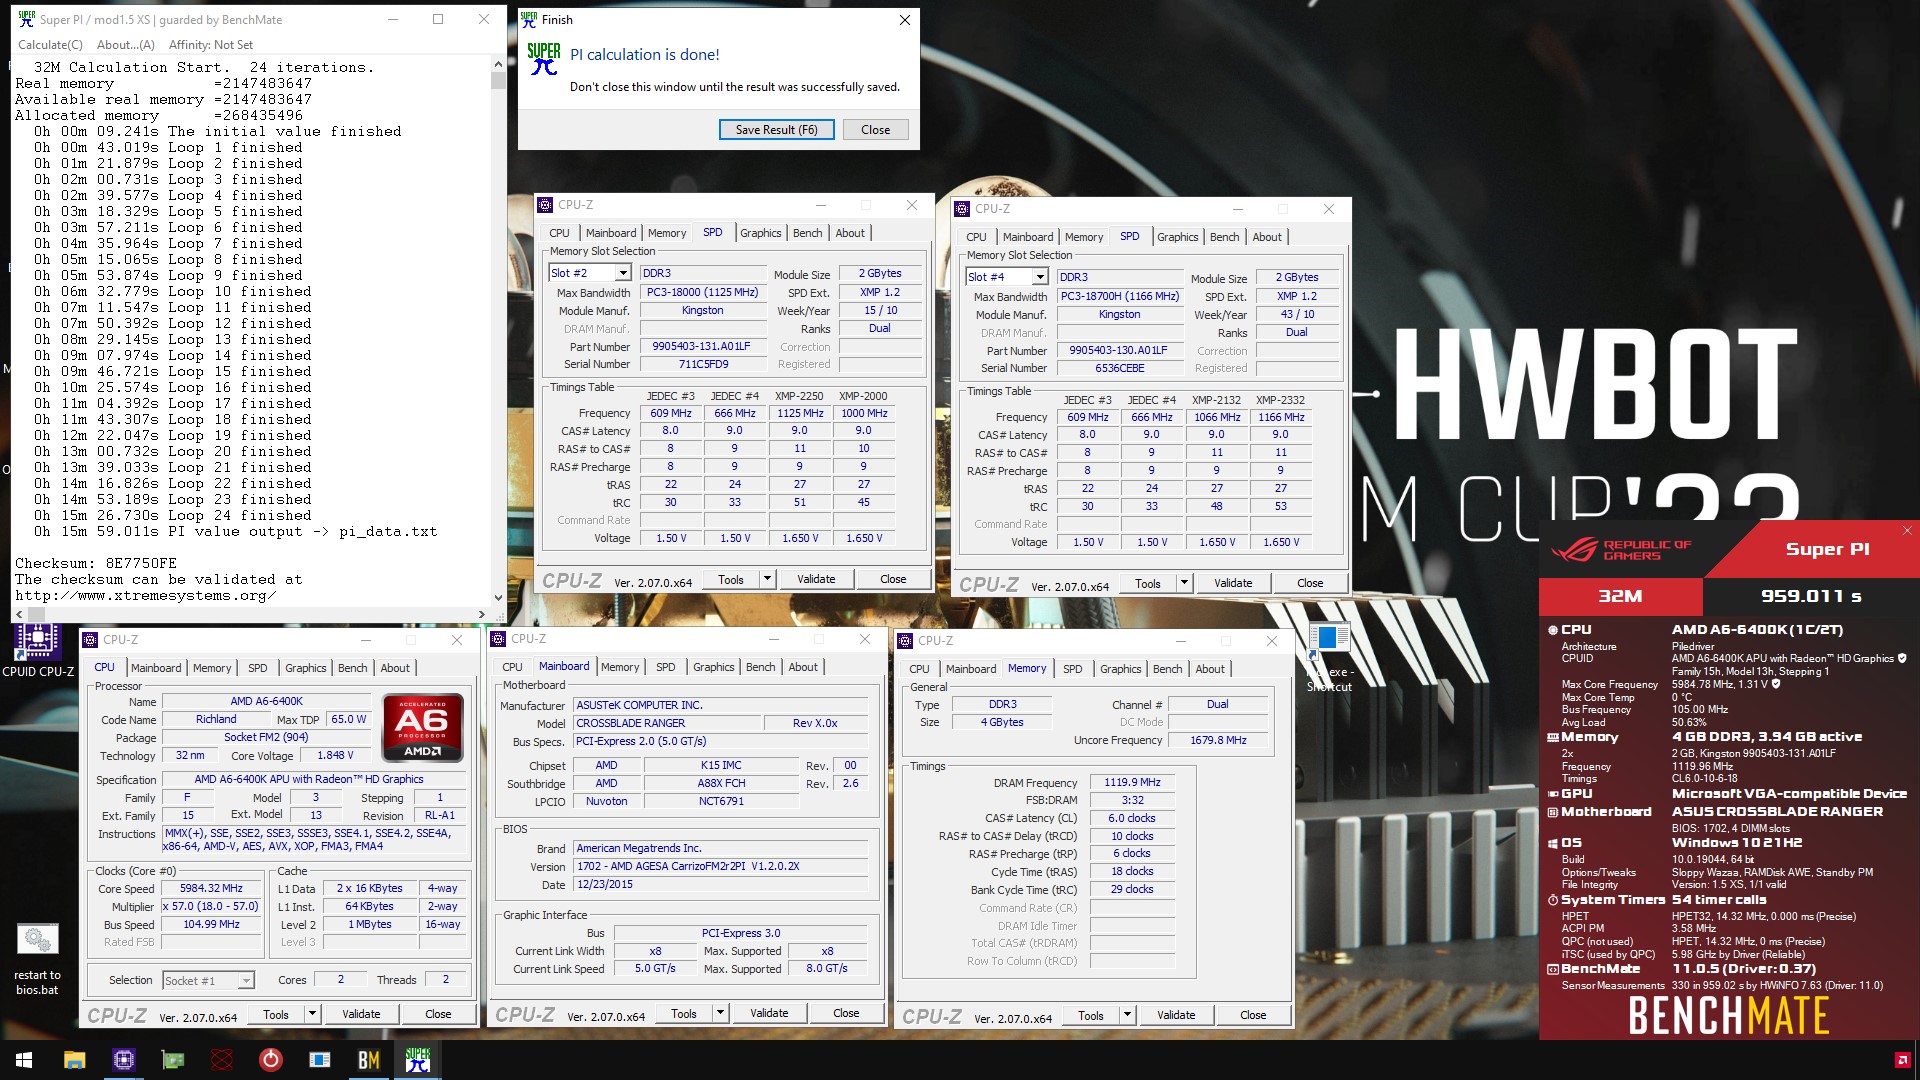Click Validate in Slot #2 SPD window
Screen dimensions: 1920x1080
tap(816, 579)
